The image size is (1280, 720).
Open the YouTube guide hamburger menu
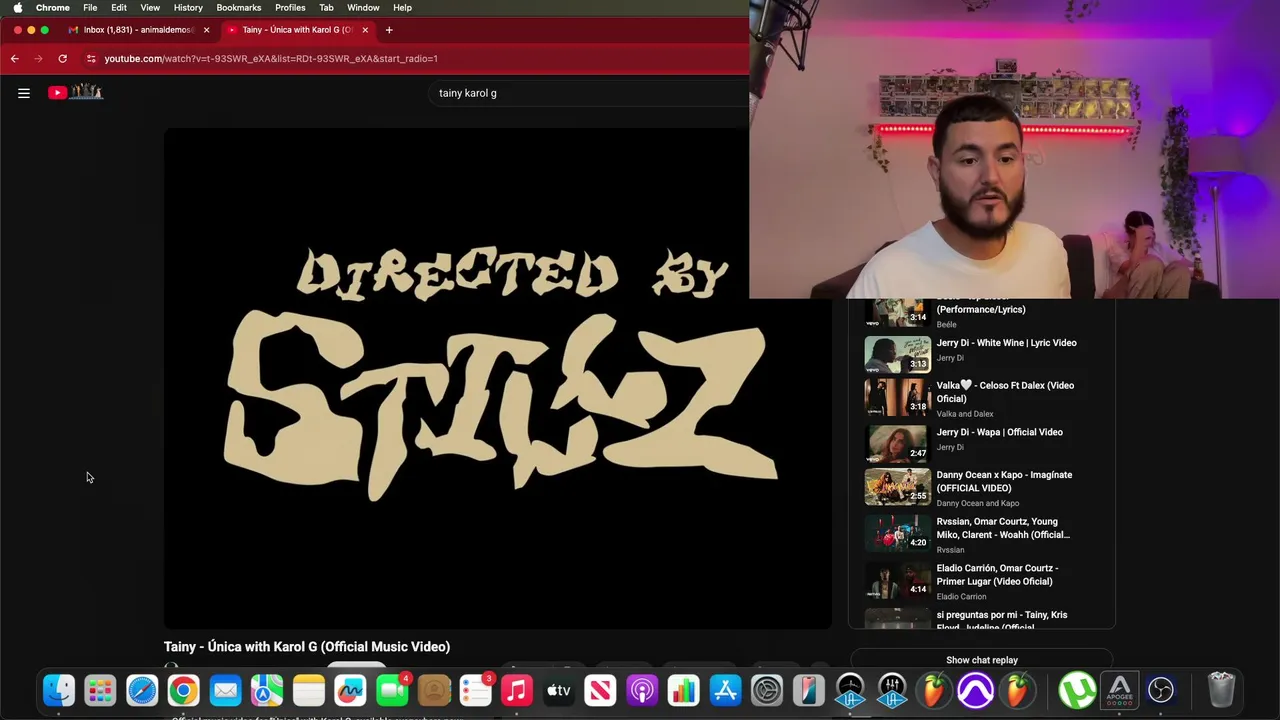point(24,93)
